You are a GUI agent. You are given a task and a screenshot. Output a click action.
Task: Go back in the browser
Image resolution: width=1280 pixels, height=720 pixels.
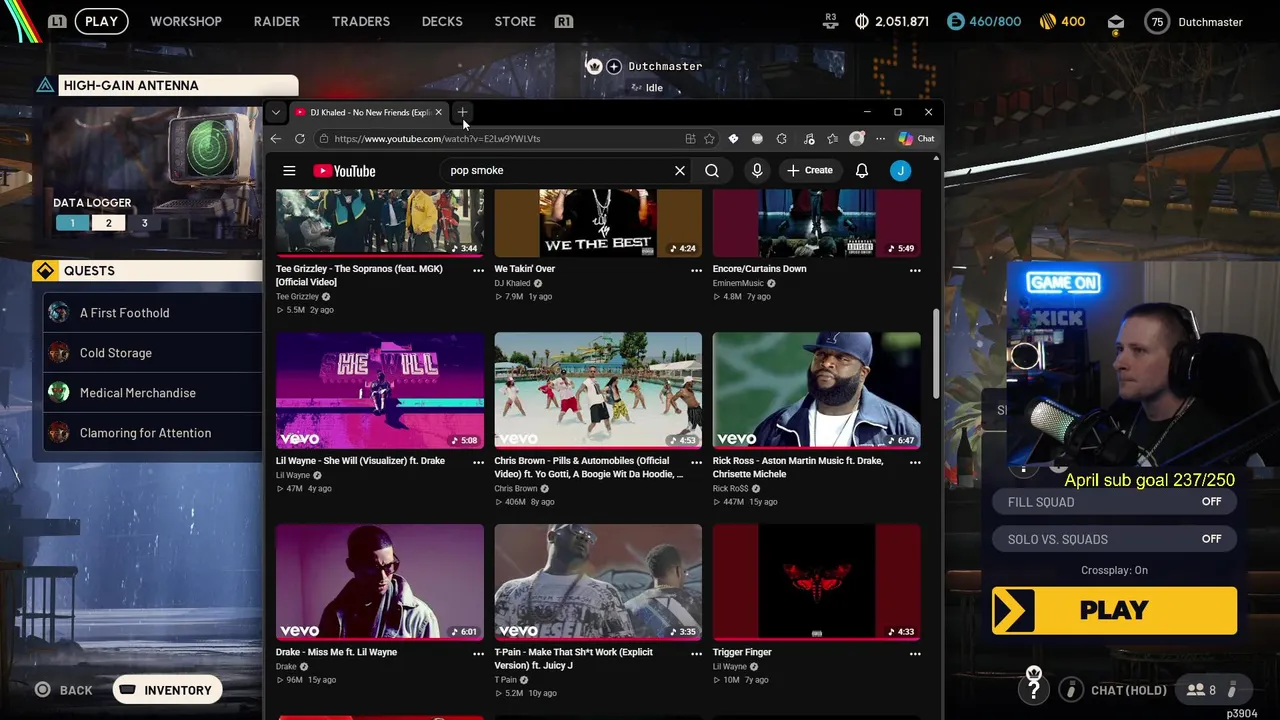pyautogui.click(x=276, y=139)
